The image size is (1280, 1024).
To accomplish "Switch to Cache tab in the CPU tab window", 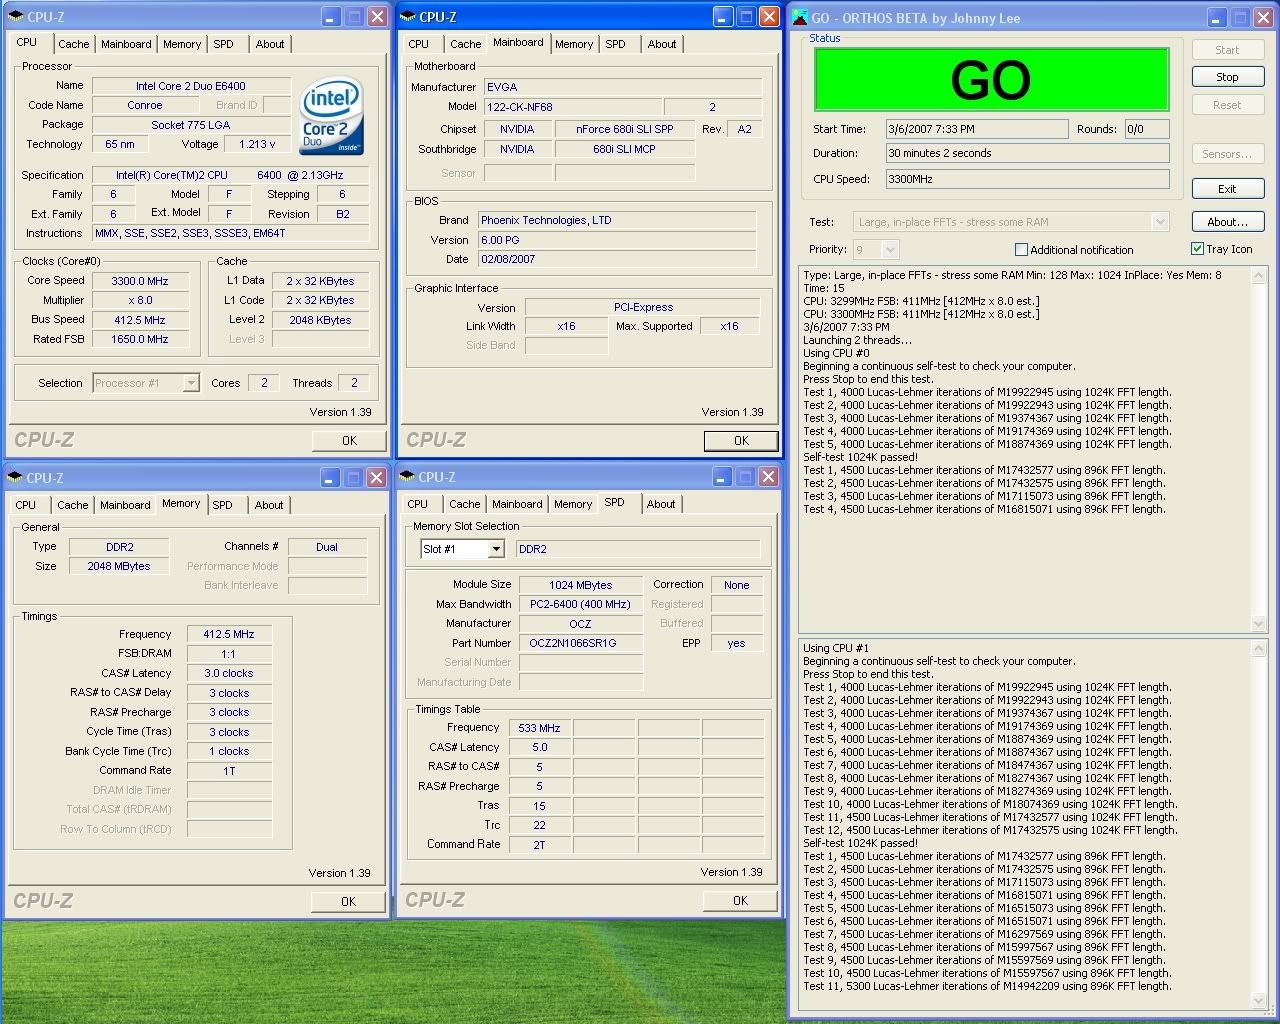I will click(x=73, y=44).
